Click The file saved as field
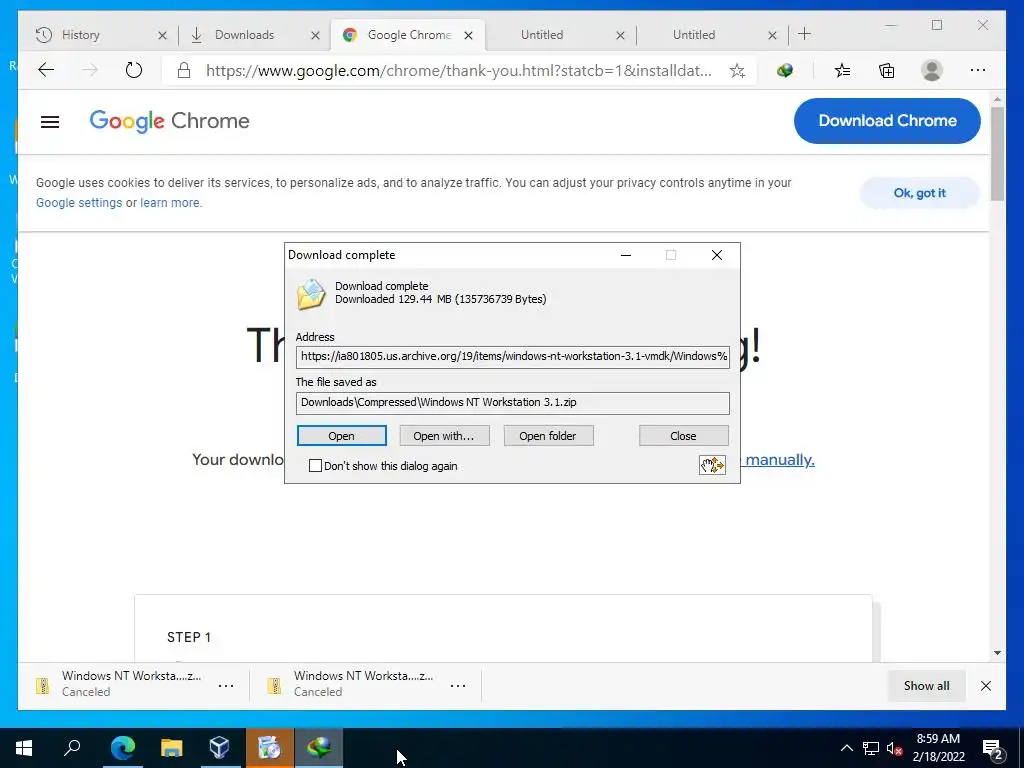 tap(513, 403)
